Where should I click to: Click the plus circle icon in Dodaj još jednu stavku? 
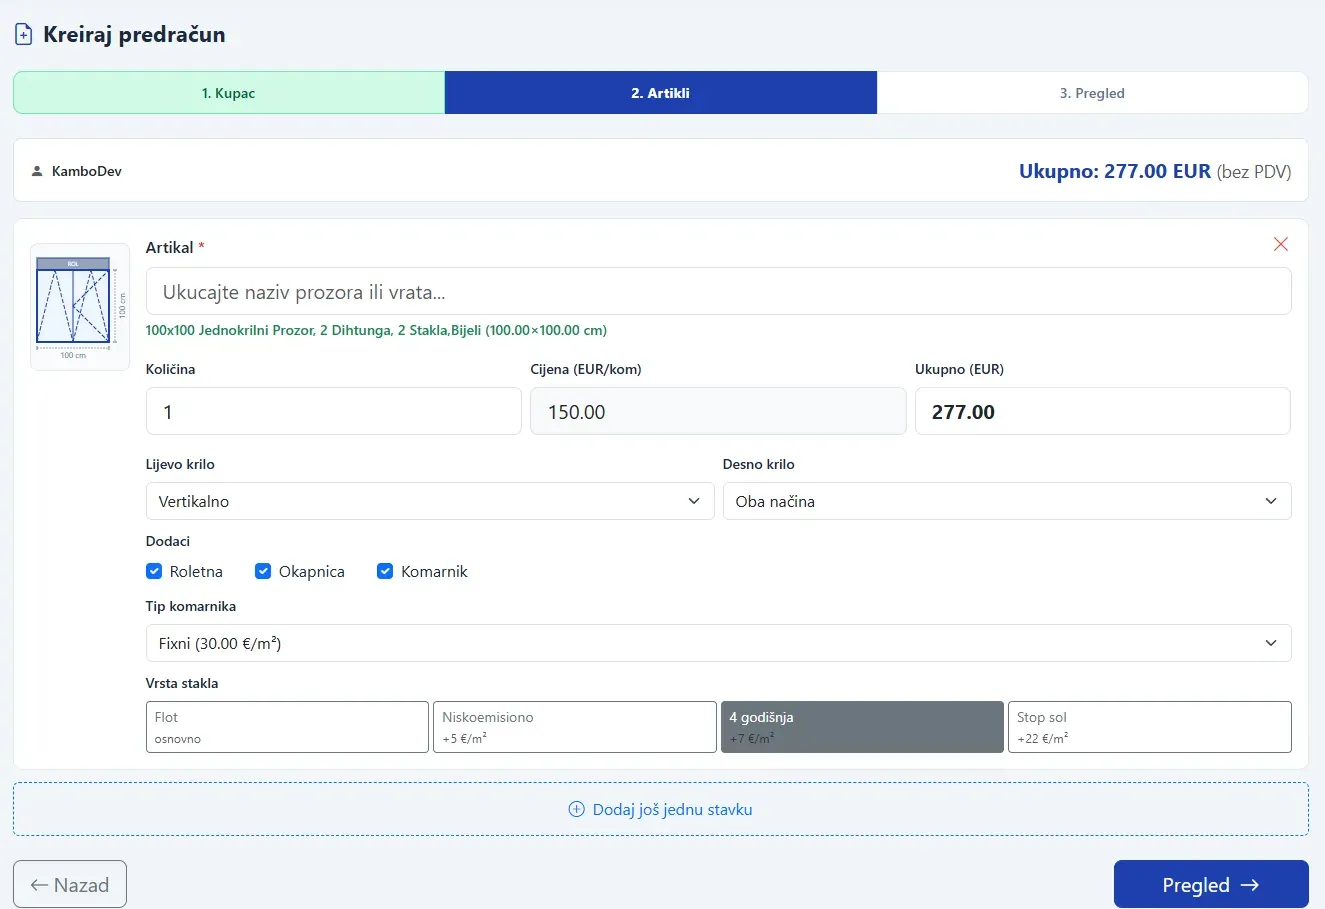[x=576, y=809]
